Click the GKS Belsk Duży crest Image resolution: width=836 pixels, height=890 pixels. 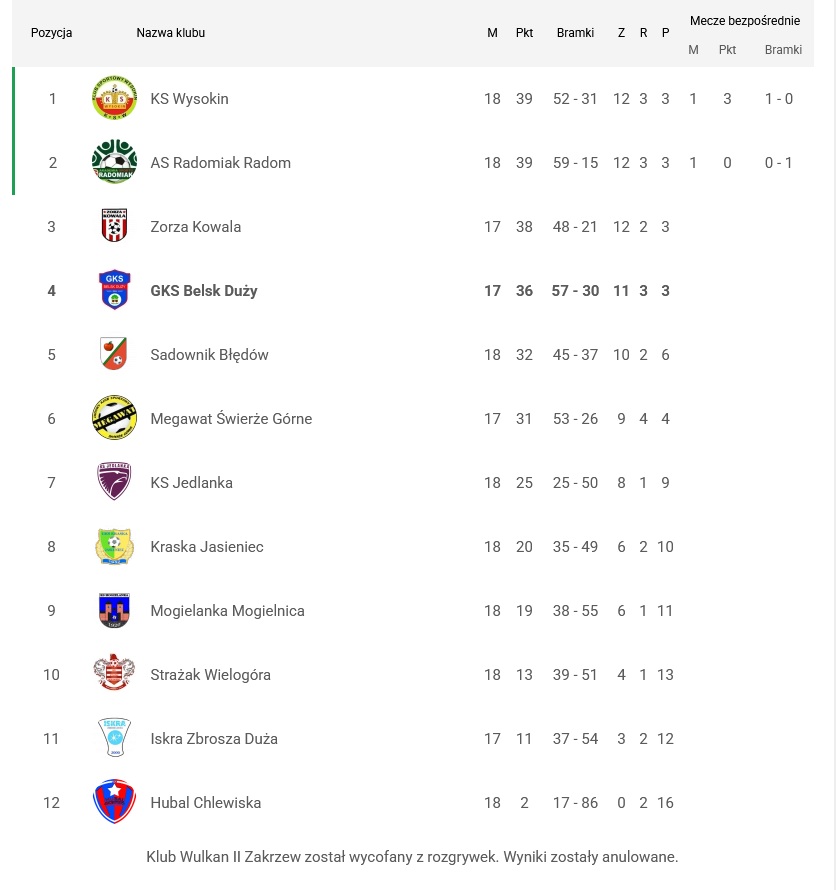[114, 291]
